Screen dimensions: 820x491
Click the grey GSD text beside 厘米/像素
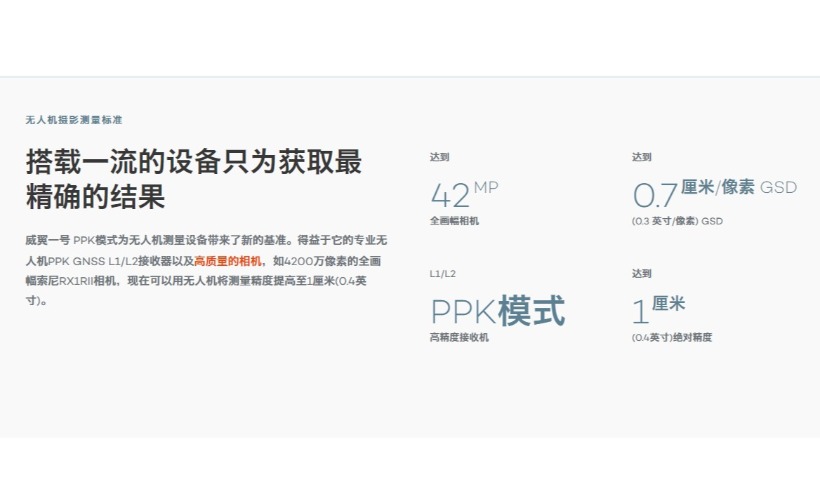pos(778,187)
